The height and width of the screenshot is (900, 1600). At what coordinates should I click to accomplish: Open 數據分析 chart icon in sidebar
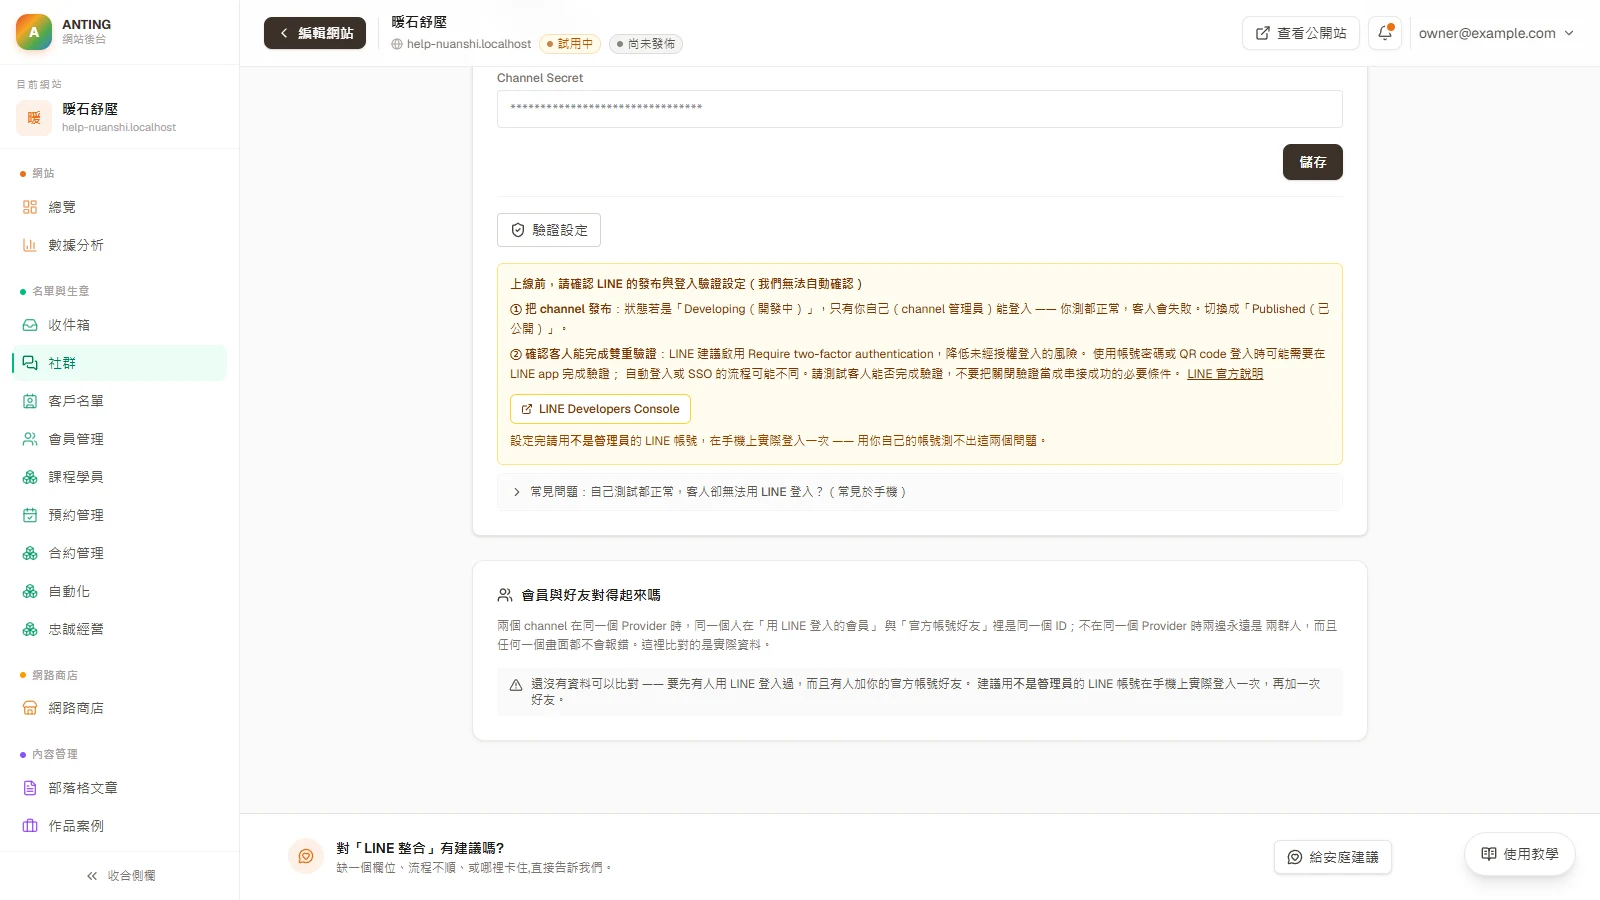[30, 245]
